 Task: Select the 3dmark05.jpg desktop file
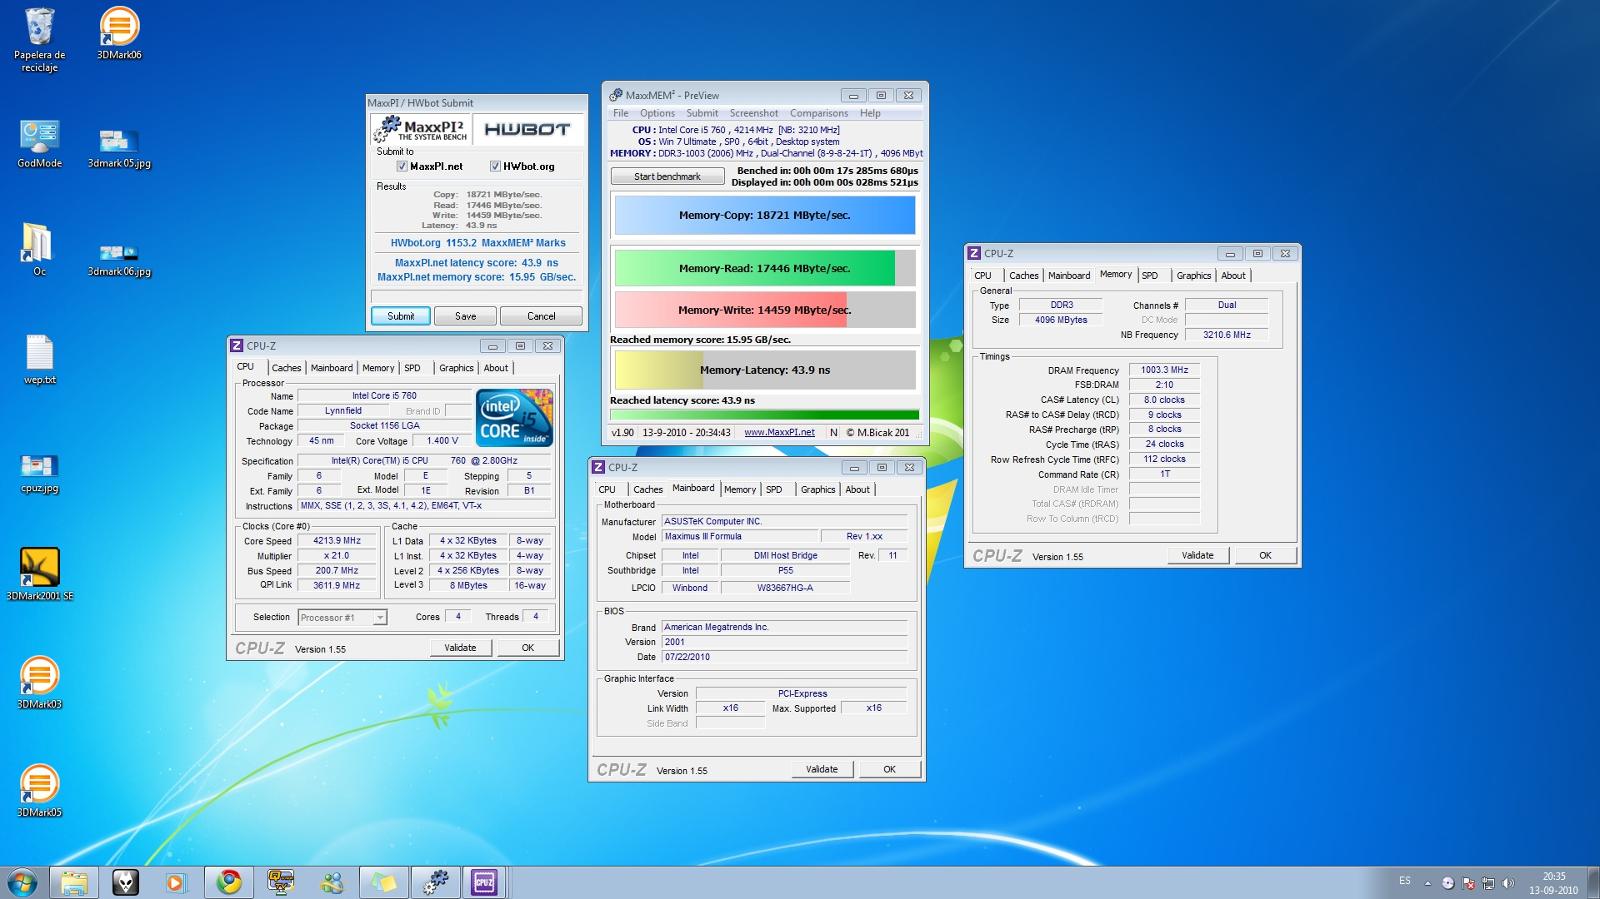(x=119, y=147)
